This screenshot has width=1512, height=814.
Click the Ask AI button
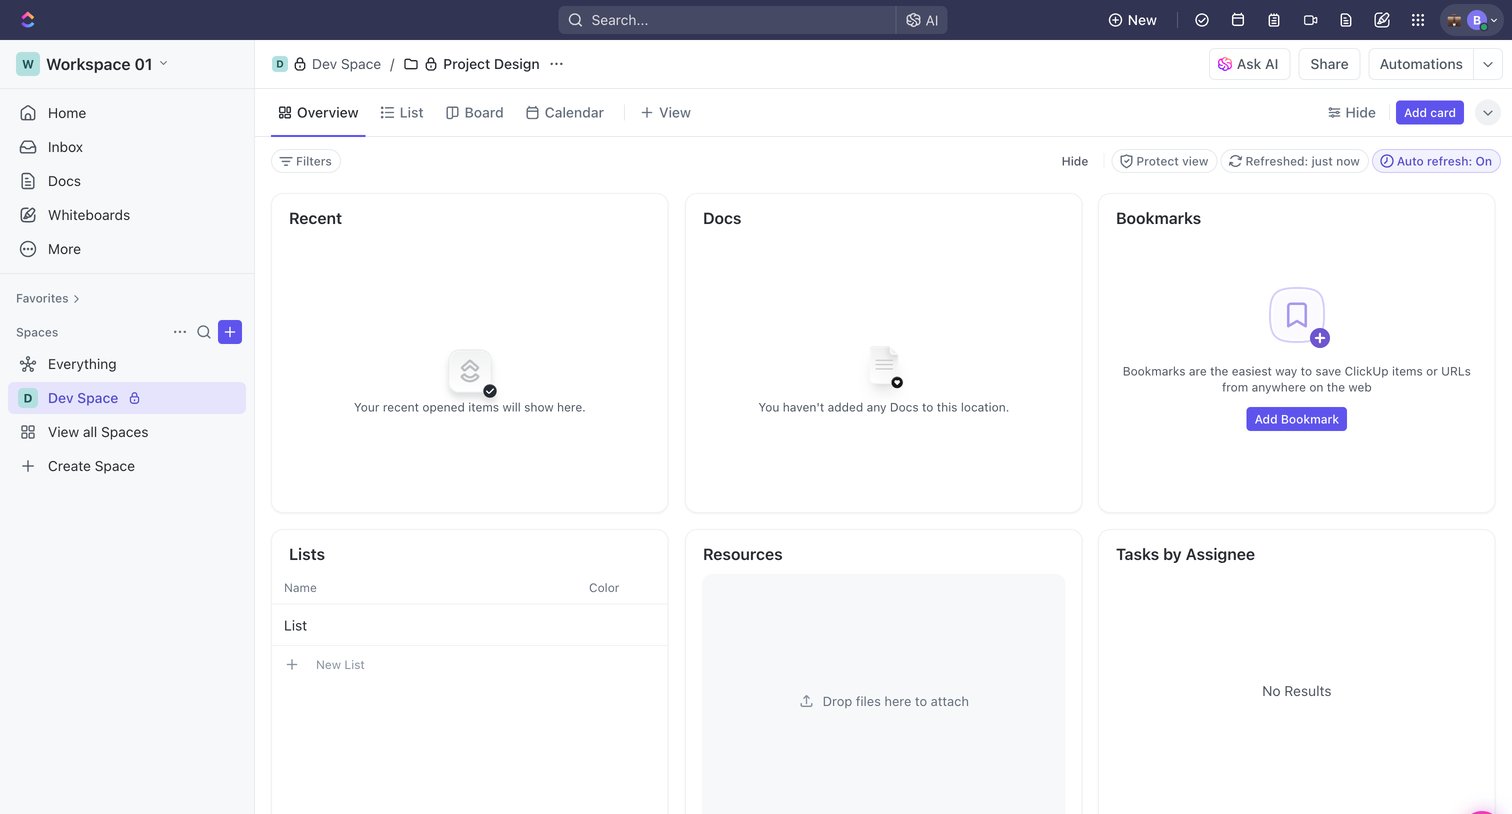1249,64
